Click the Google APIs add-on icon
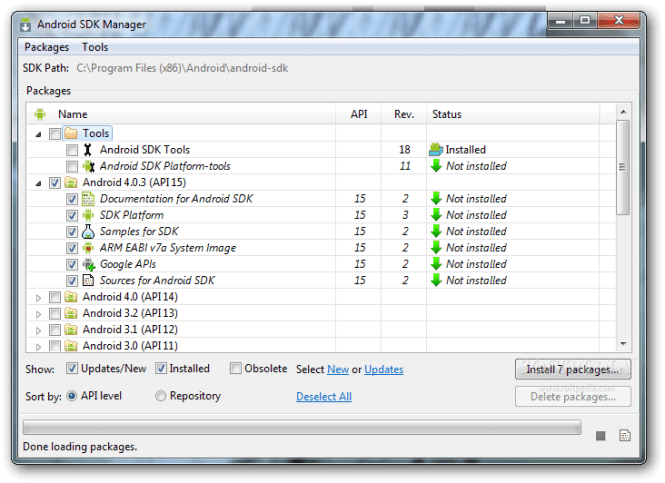This screenshot has height=483, width=665. coord(89,264)
